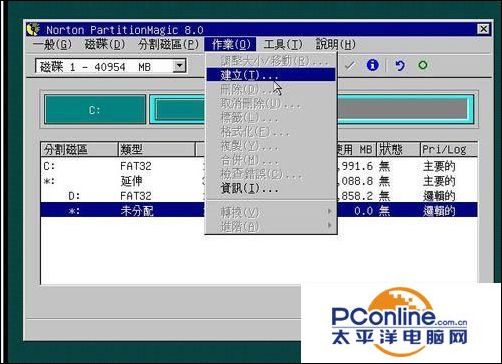This screenshot has height=364, width=502.
Task: Select the D: FAT32 partition row
Action: pos(259,196)
